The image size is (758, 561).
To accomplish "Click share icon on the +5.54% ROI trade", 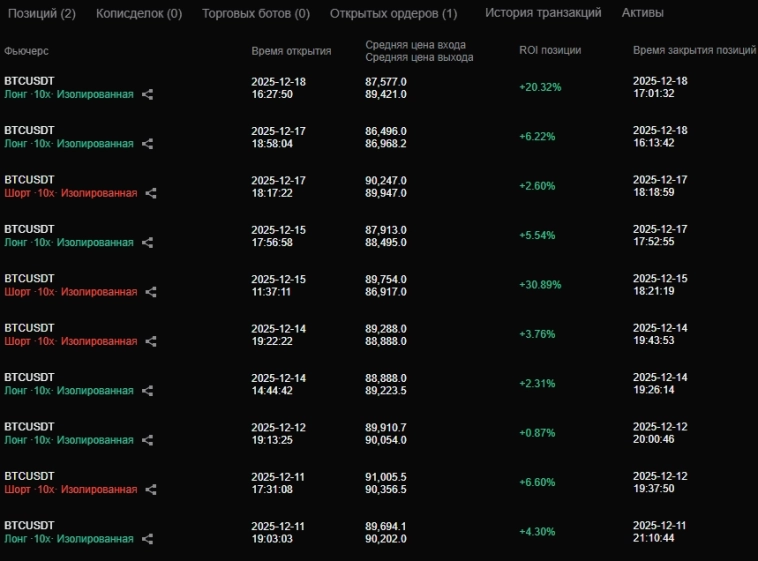I will point(148,243).
